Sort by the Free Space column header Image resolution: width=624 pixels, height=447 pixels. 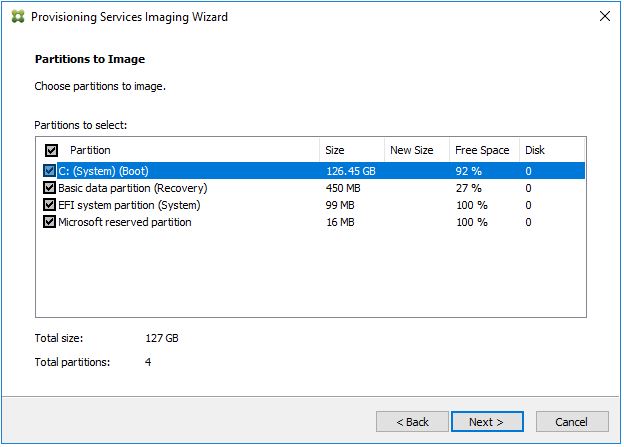482,150
